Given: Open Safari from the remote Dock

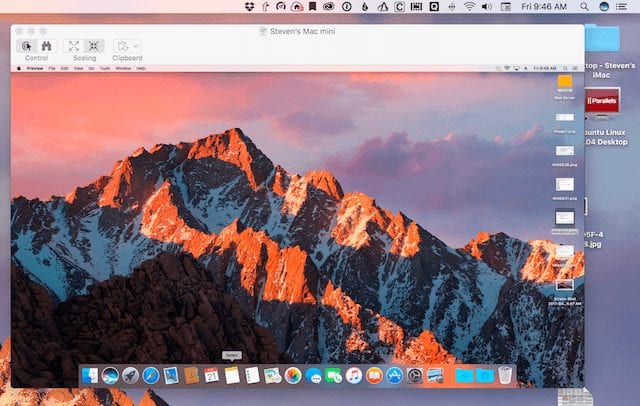Looking at the screenshot, I should click(x=150, y=375).
